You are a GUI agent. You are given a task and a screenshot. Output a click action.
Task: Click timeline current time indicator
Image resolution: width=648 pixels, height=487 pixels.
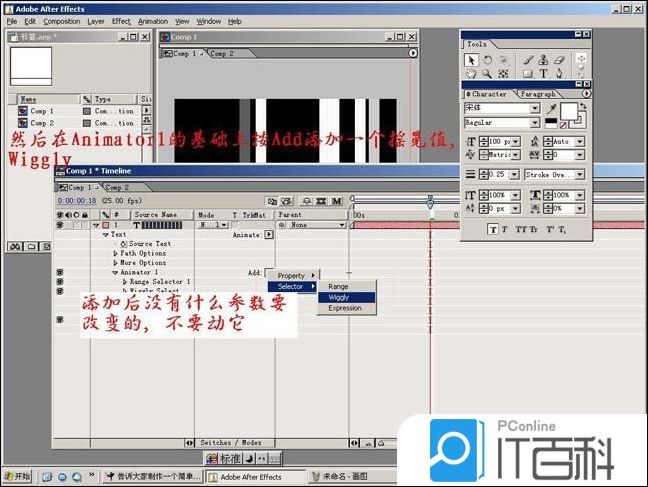pyautogui.click(x=430, y=202)
